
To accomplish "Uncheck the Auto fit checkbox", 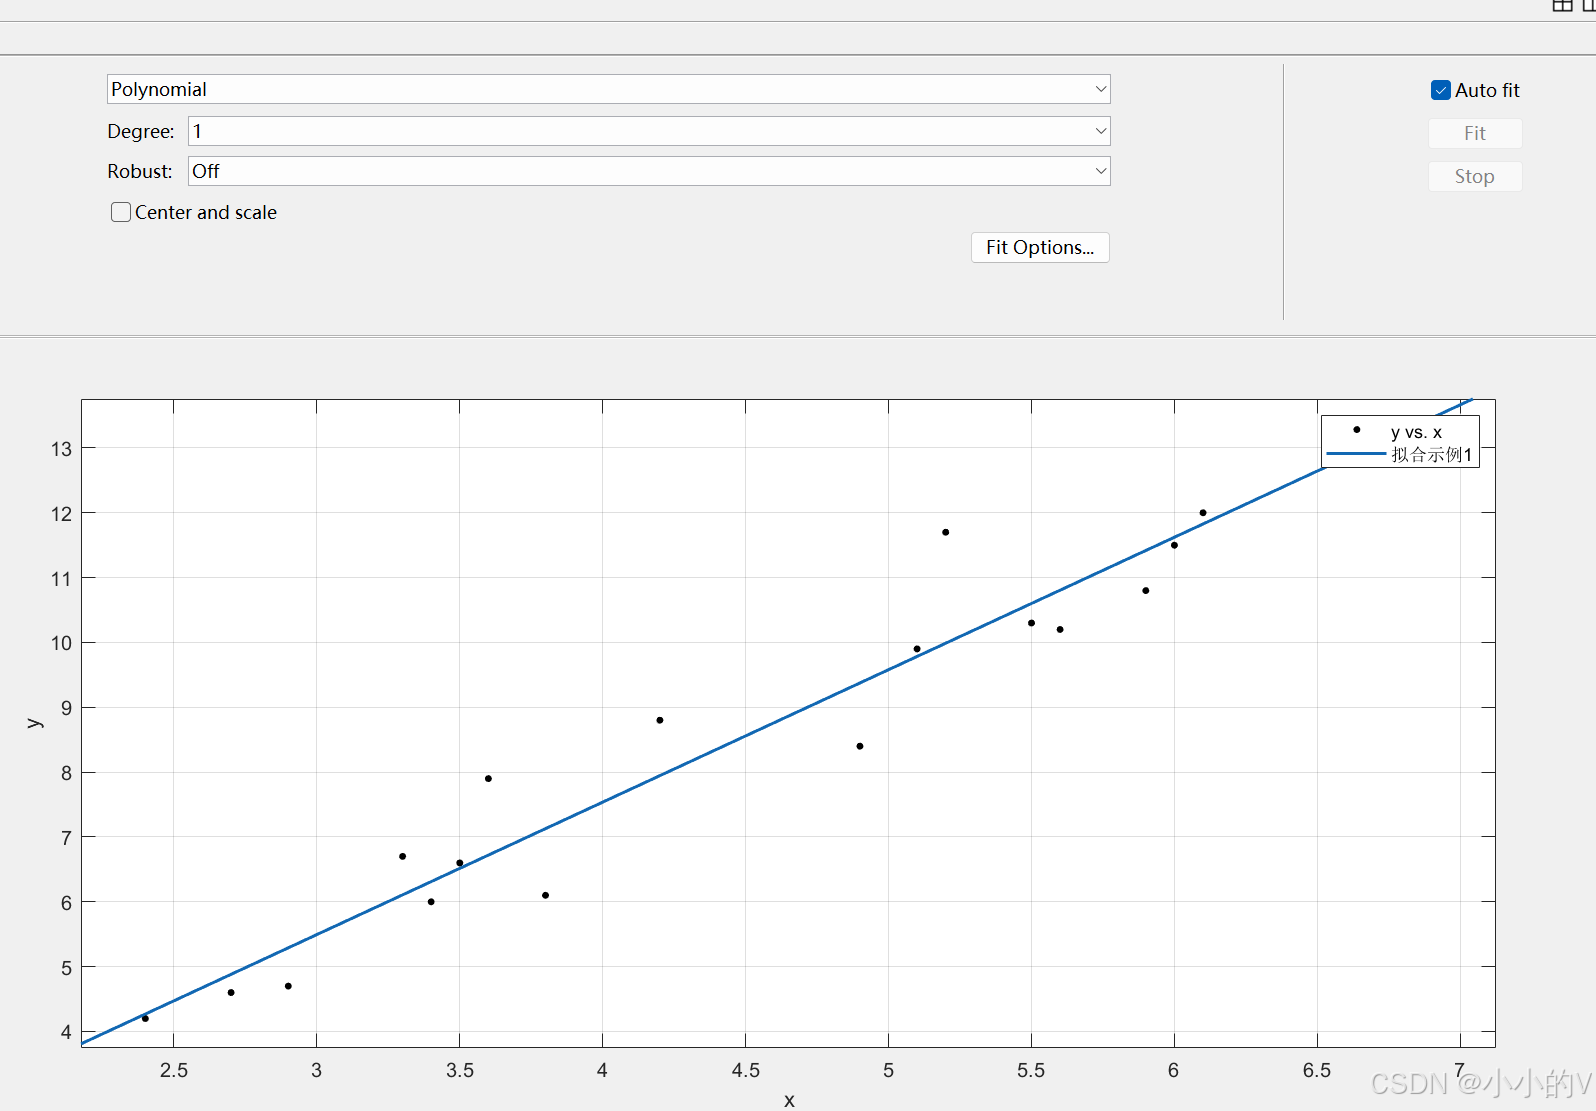I will (x=1441, y=90).
